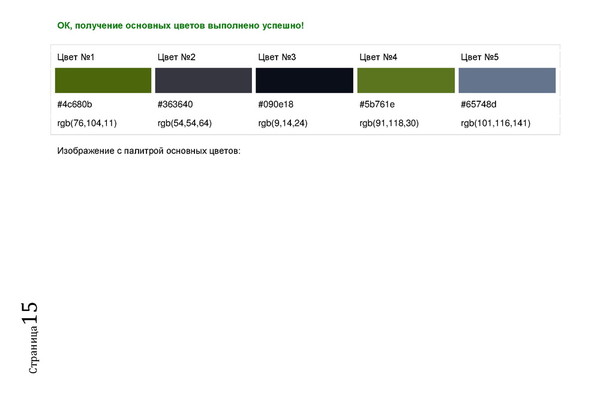This screenshot has height=399, width=600.
Task: Click the hex code #090e18
Action: pyautogui.click(x=276, y=104)
